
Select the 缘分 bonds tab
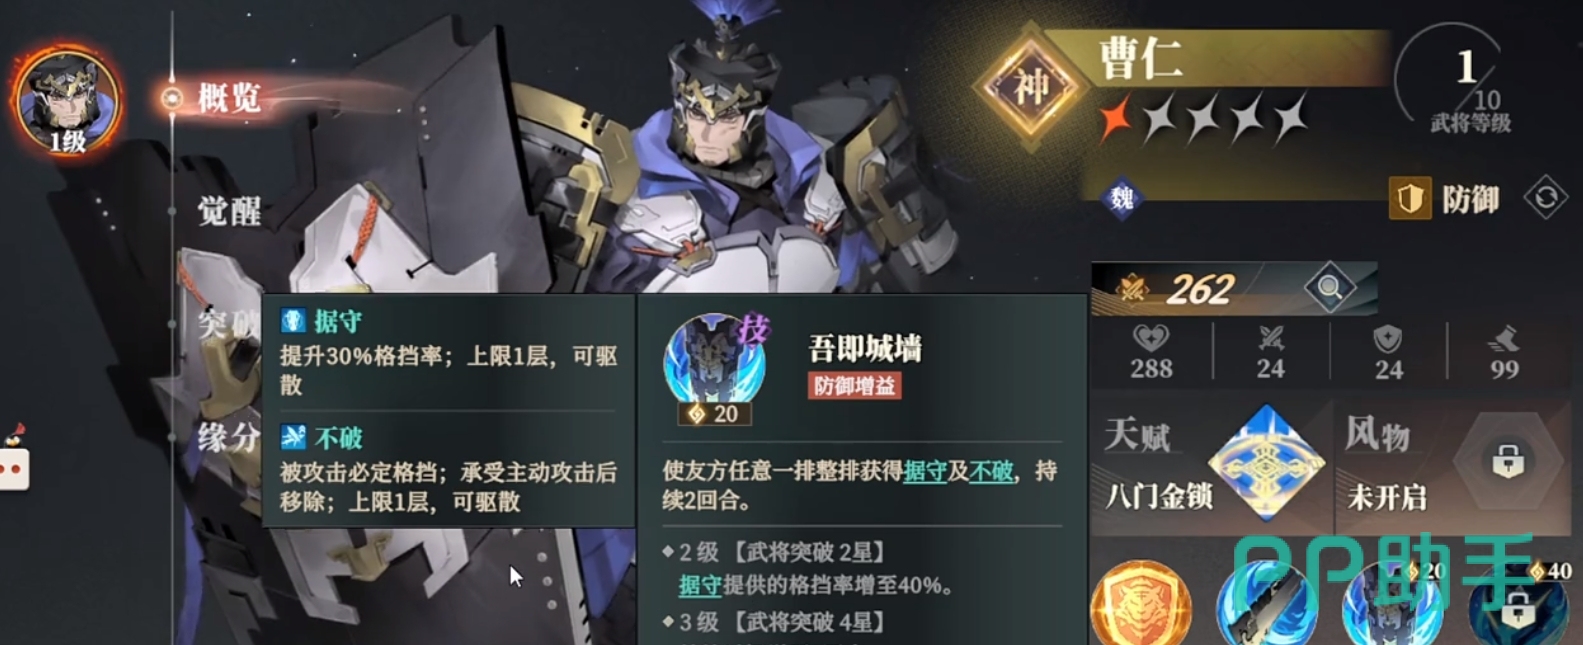[x=229, y=437]
